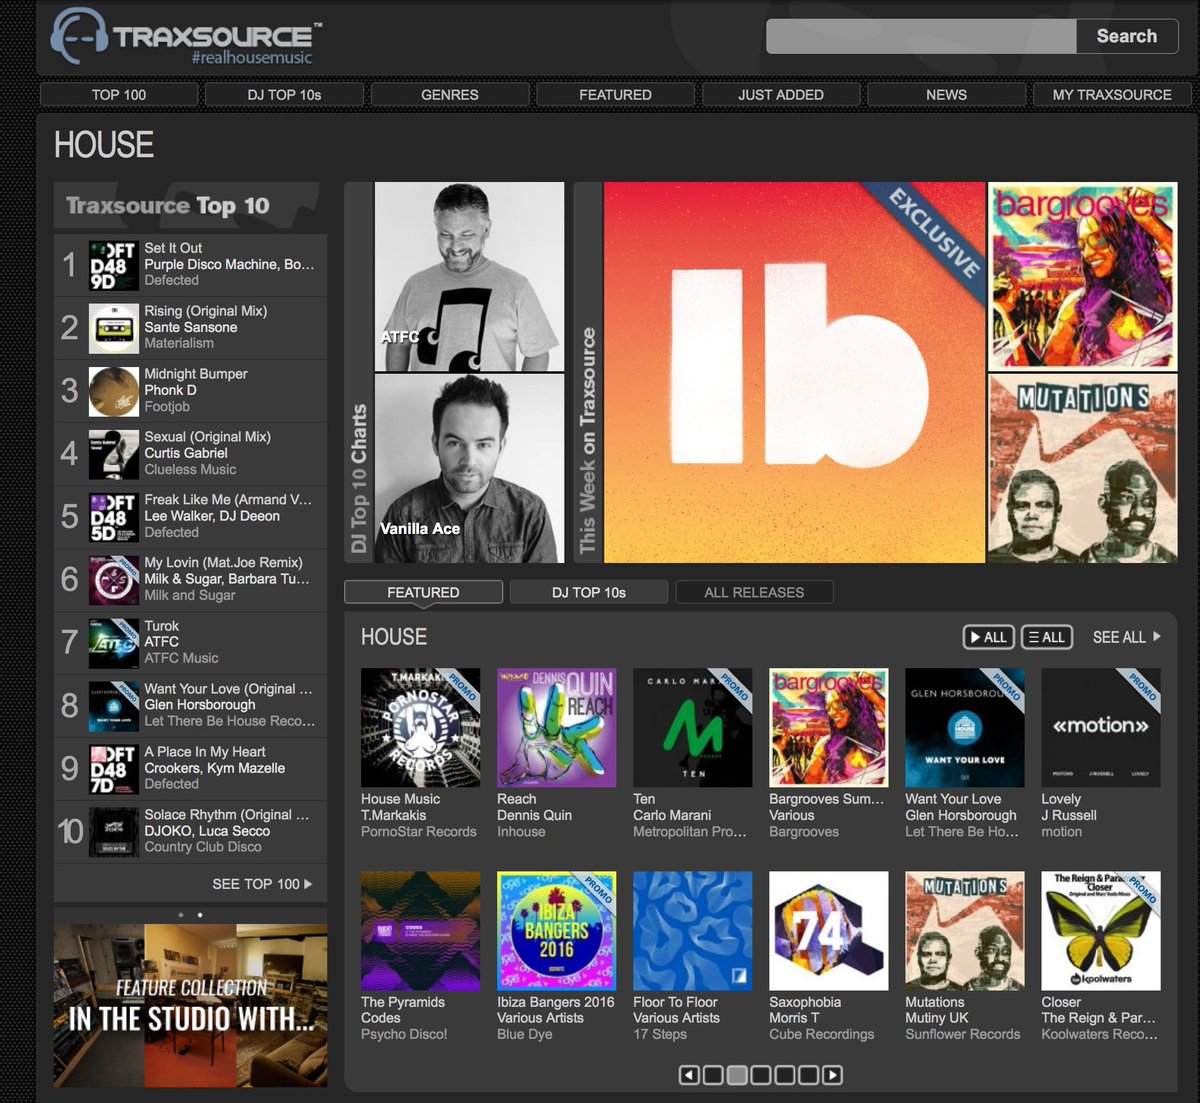Open MY TRAXSOURCE menu
1200x1103 pixels.
(x=1112, y=94)
